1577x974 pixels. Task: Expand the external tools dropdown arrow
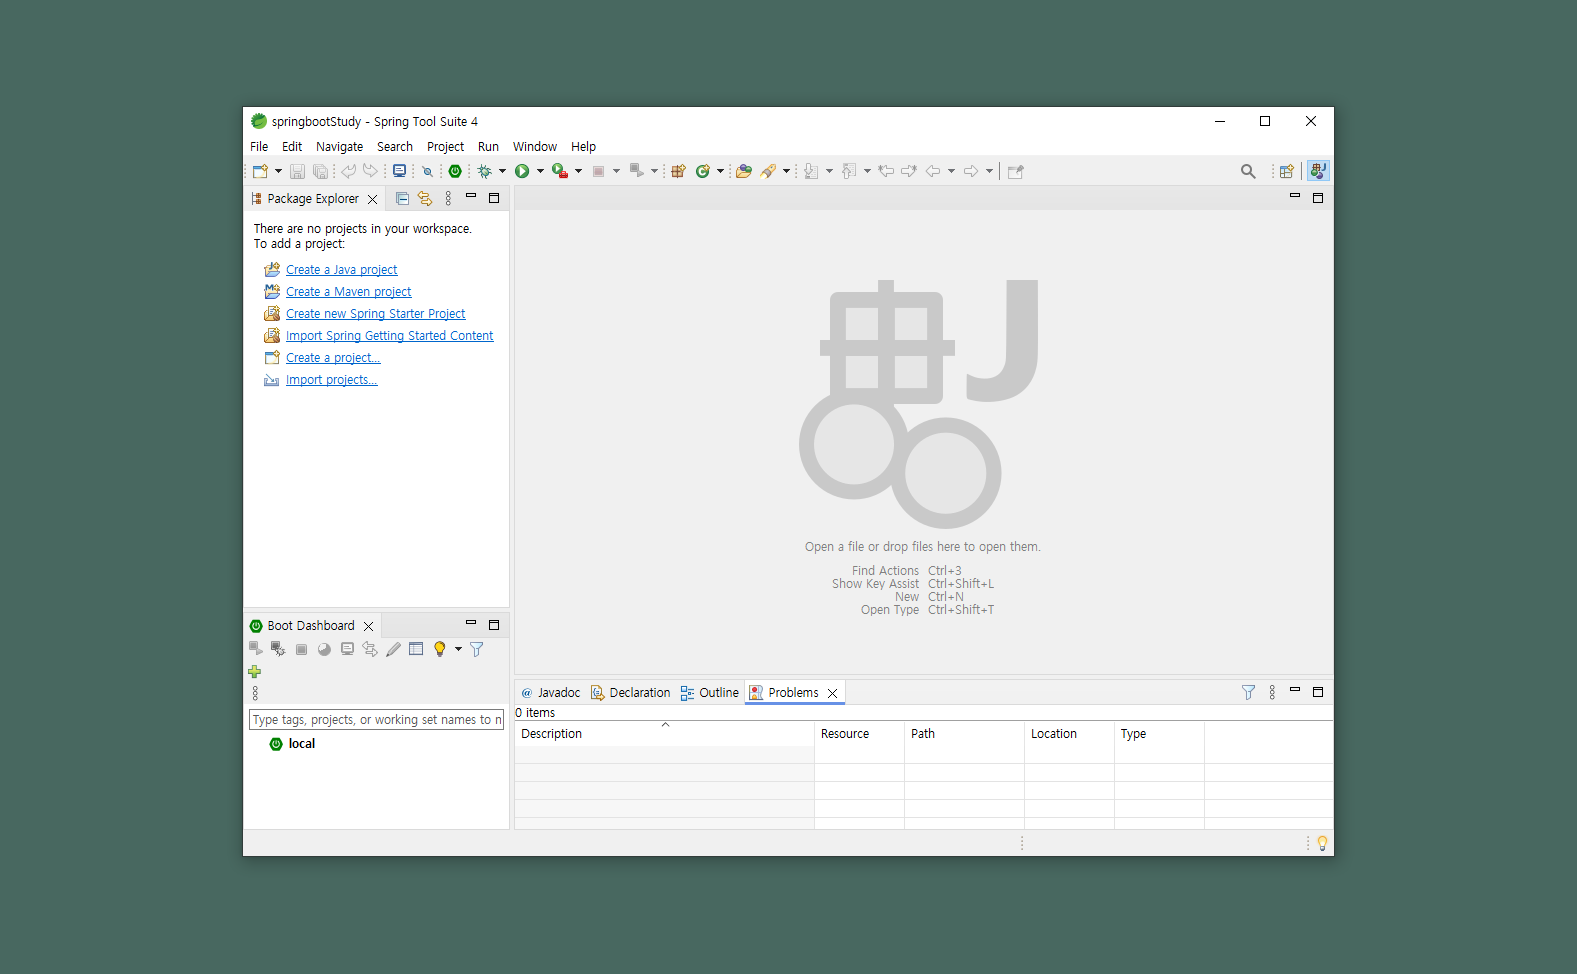click(x=578, y=171)
